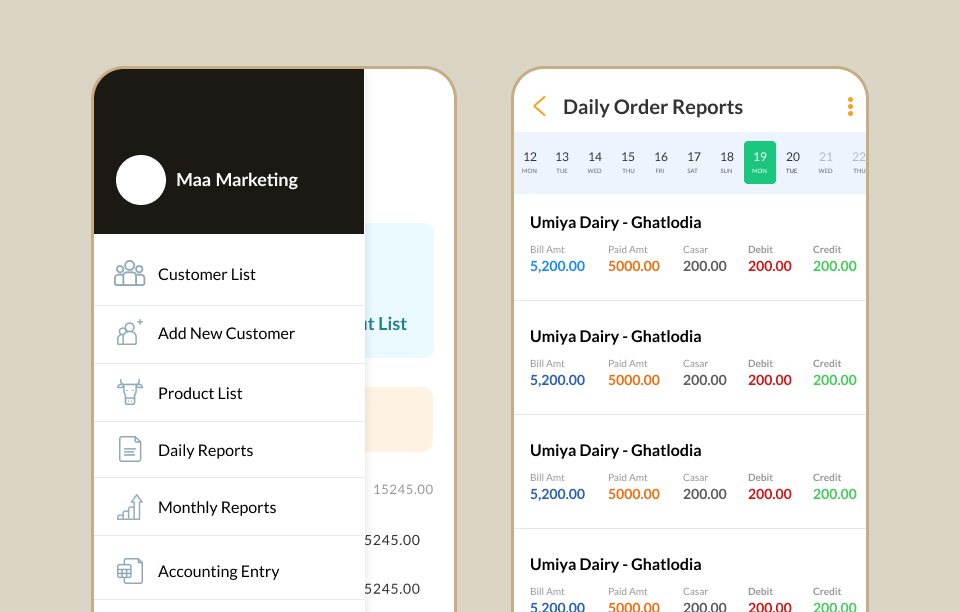Click second Umiya Dairy - Ghatlodia entry title
This screenshot has width=960, height=612.
(615, 336)
